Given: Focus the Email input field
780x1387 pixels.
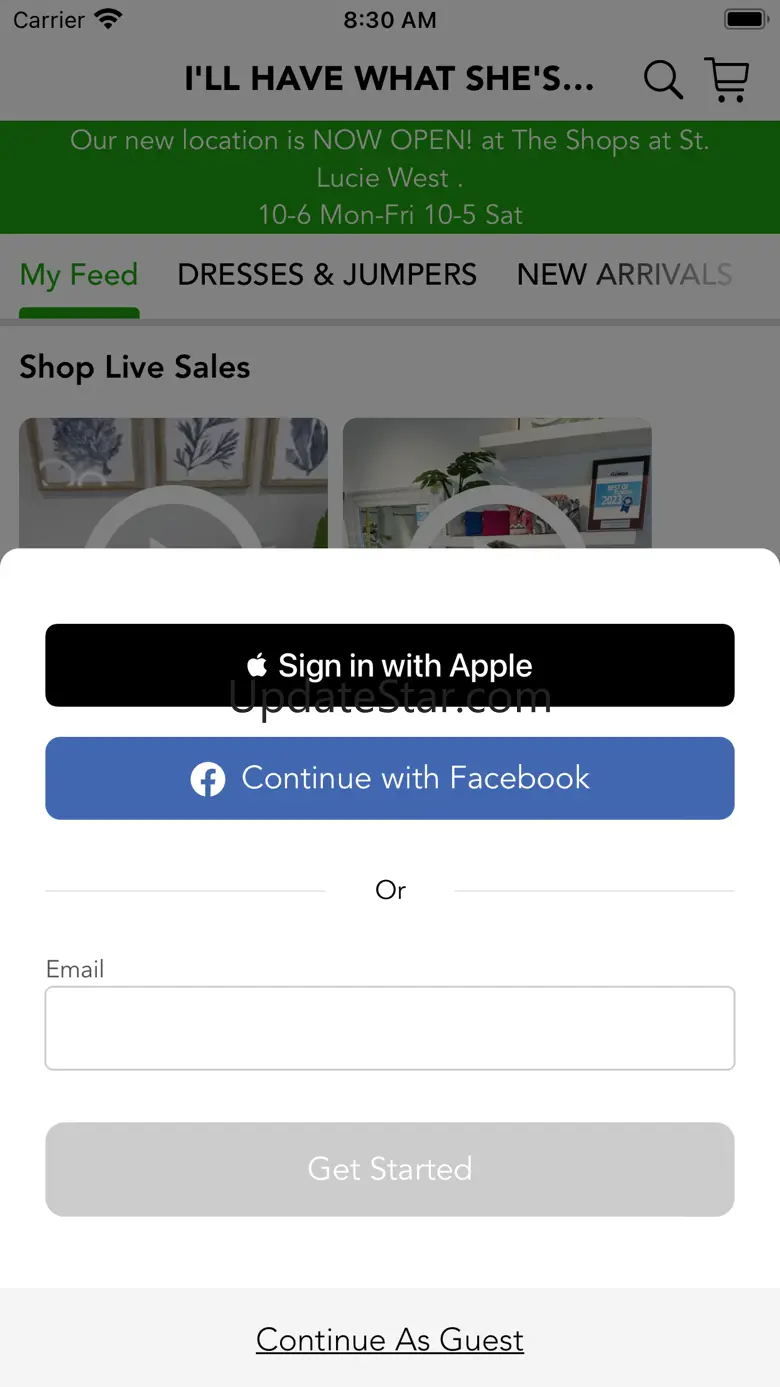Looking at the screenshot, I should tap(390, 1028).
